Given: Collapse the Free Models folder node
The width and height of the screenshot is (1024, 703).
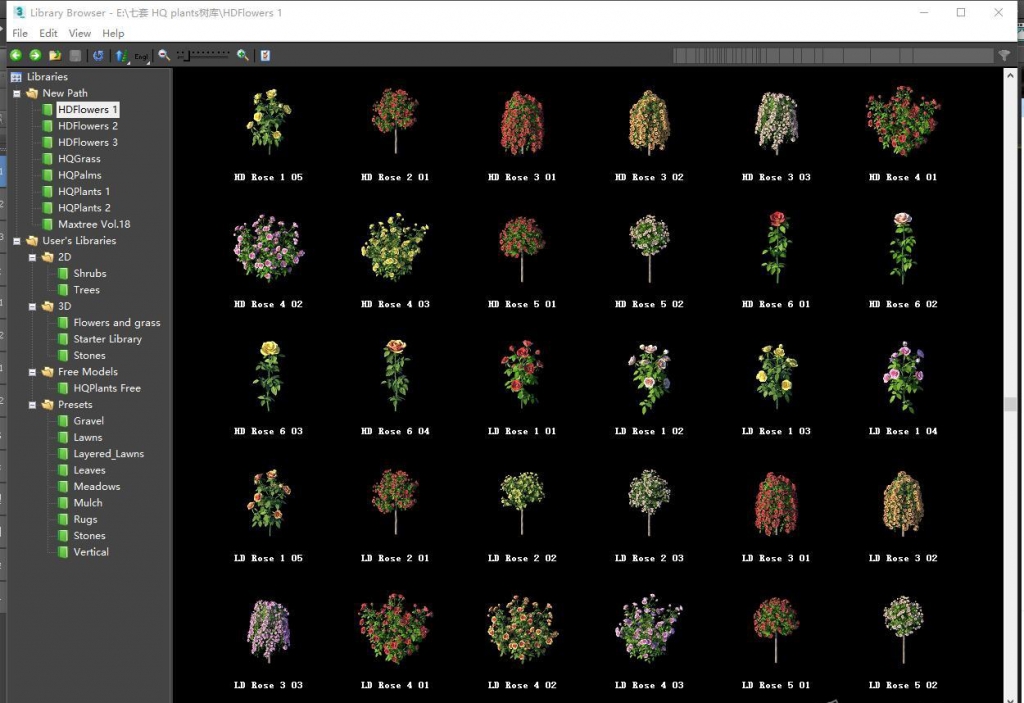Looking at the screenshot, I should [32, 372].
